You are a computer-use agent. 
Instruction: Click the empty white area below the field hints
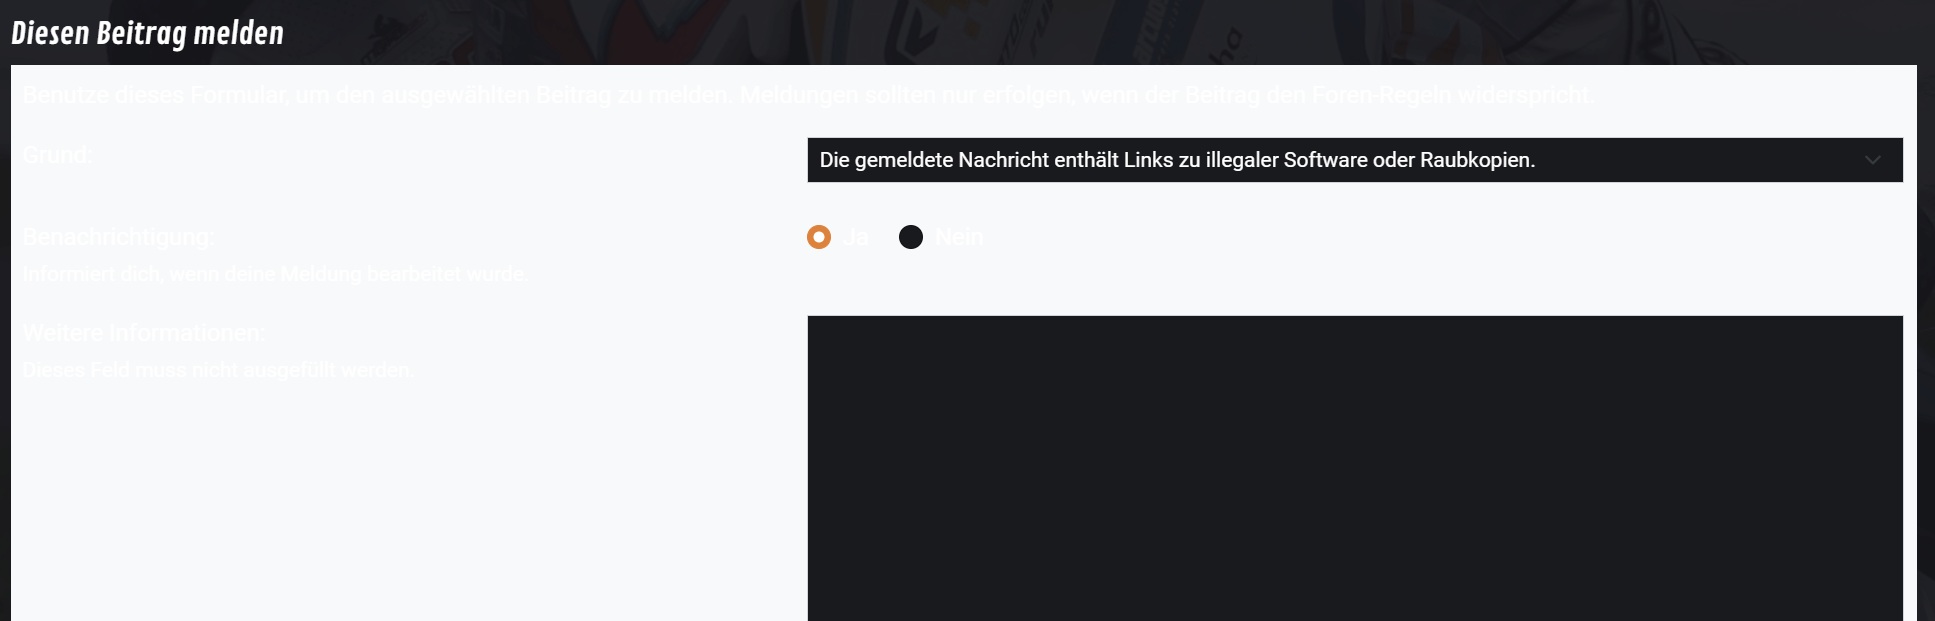pyautogui.click(x=400, y=500)
